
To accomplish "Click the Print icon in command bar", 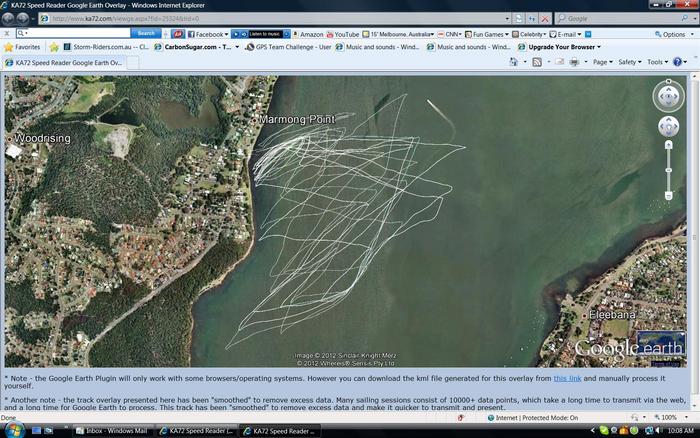I will (x=576, y=62).
